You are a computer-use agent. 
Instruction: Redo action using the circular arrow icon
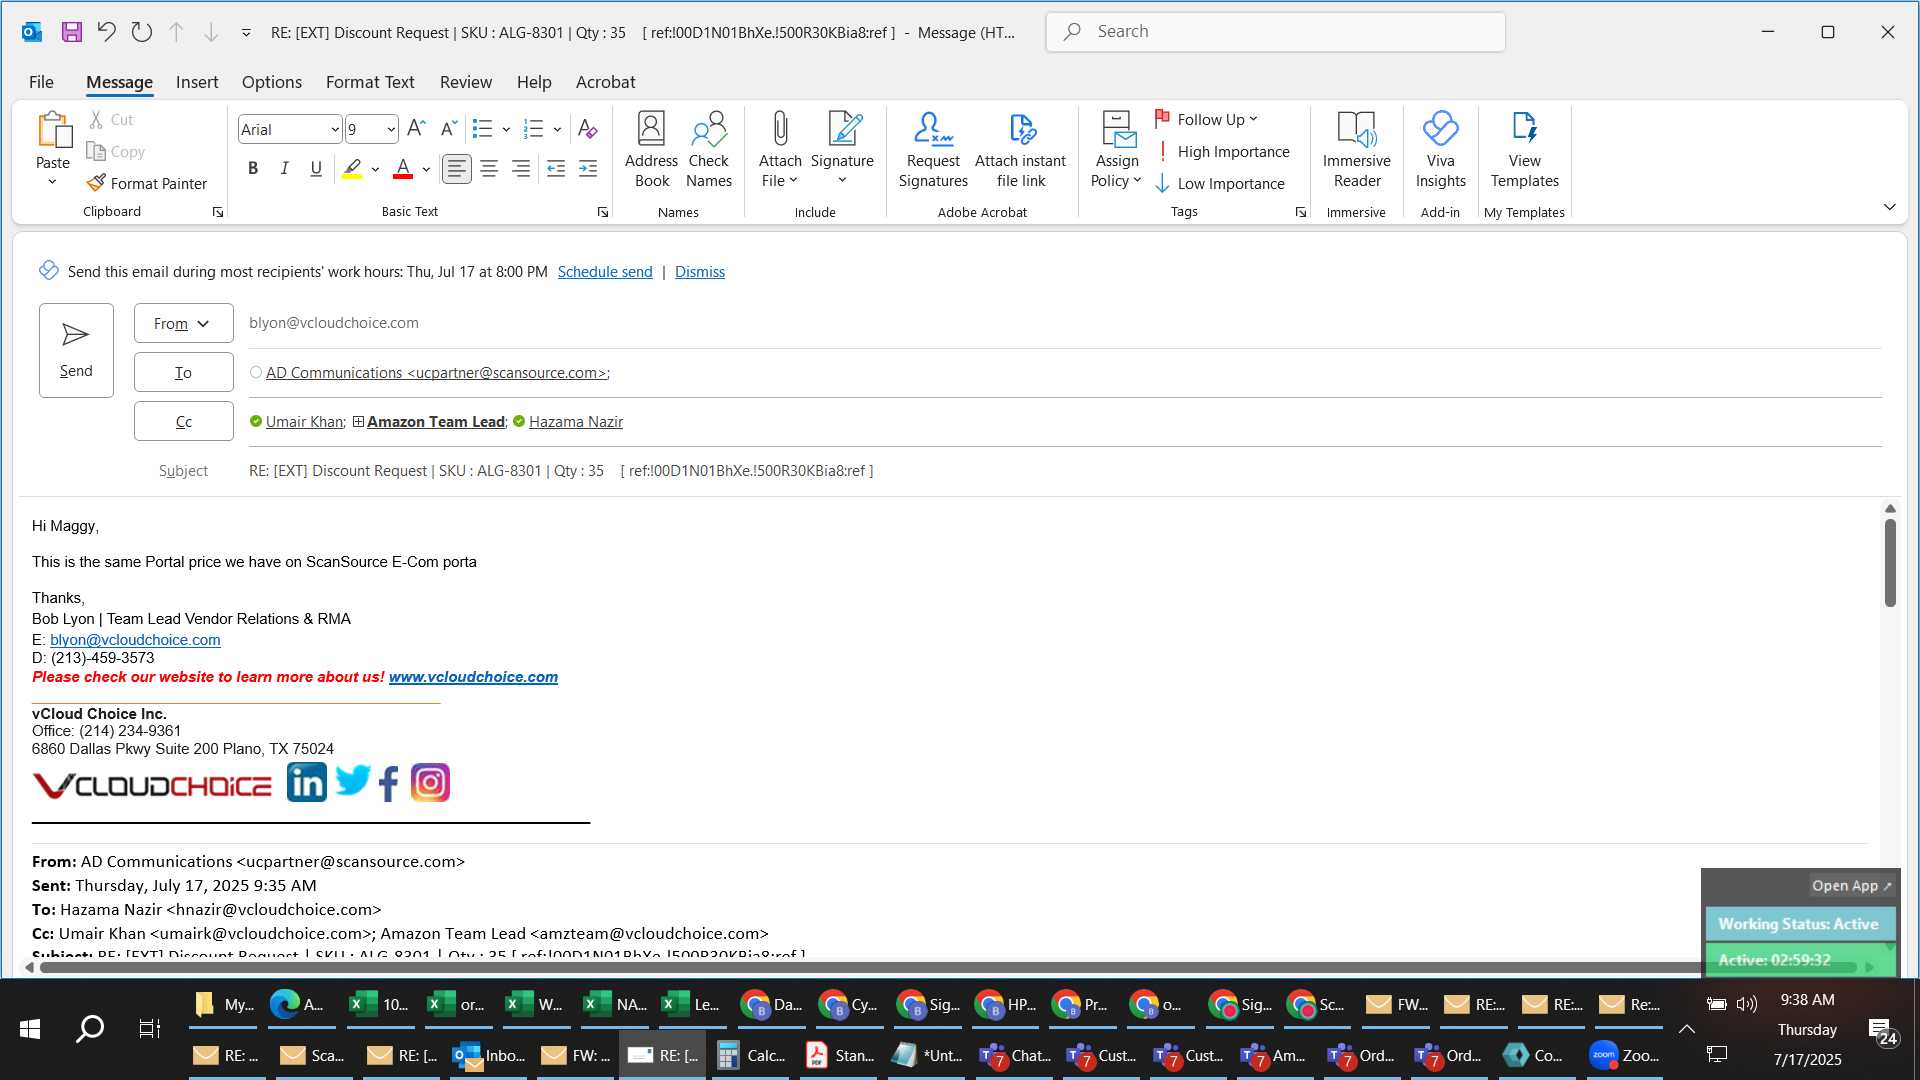(x=142, y=32)
